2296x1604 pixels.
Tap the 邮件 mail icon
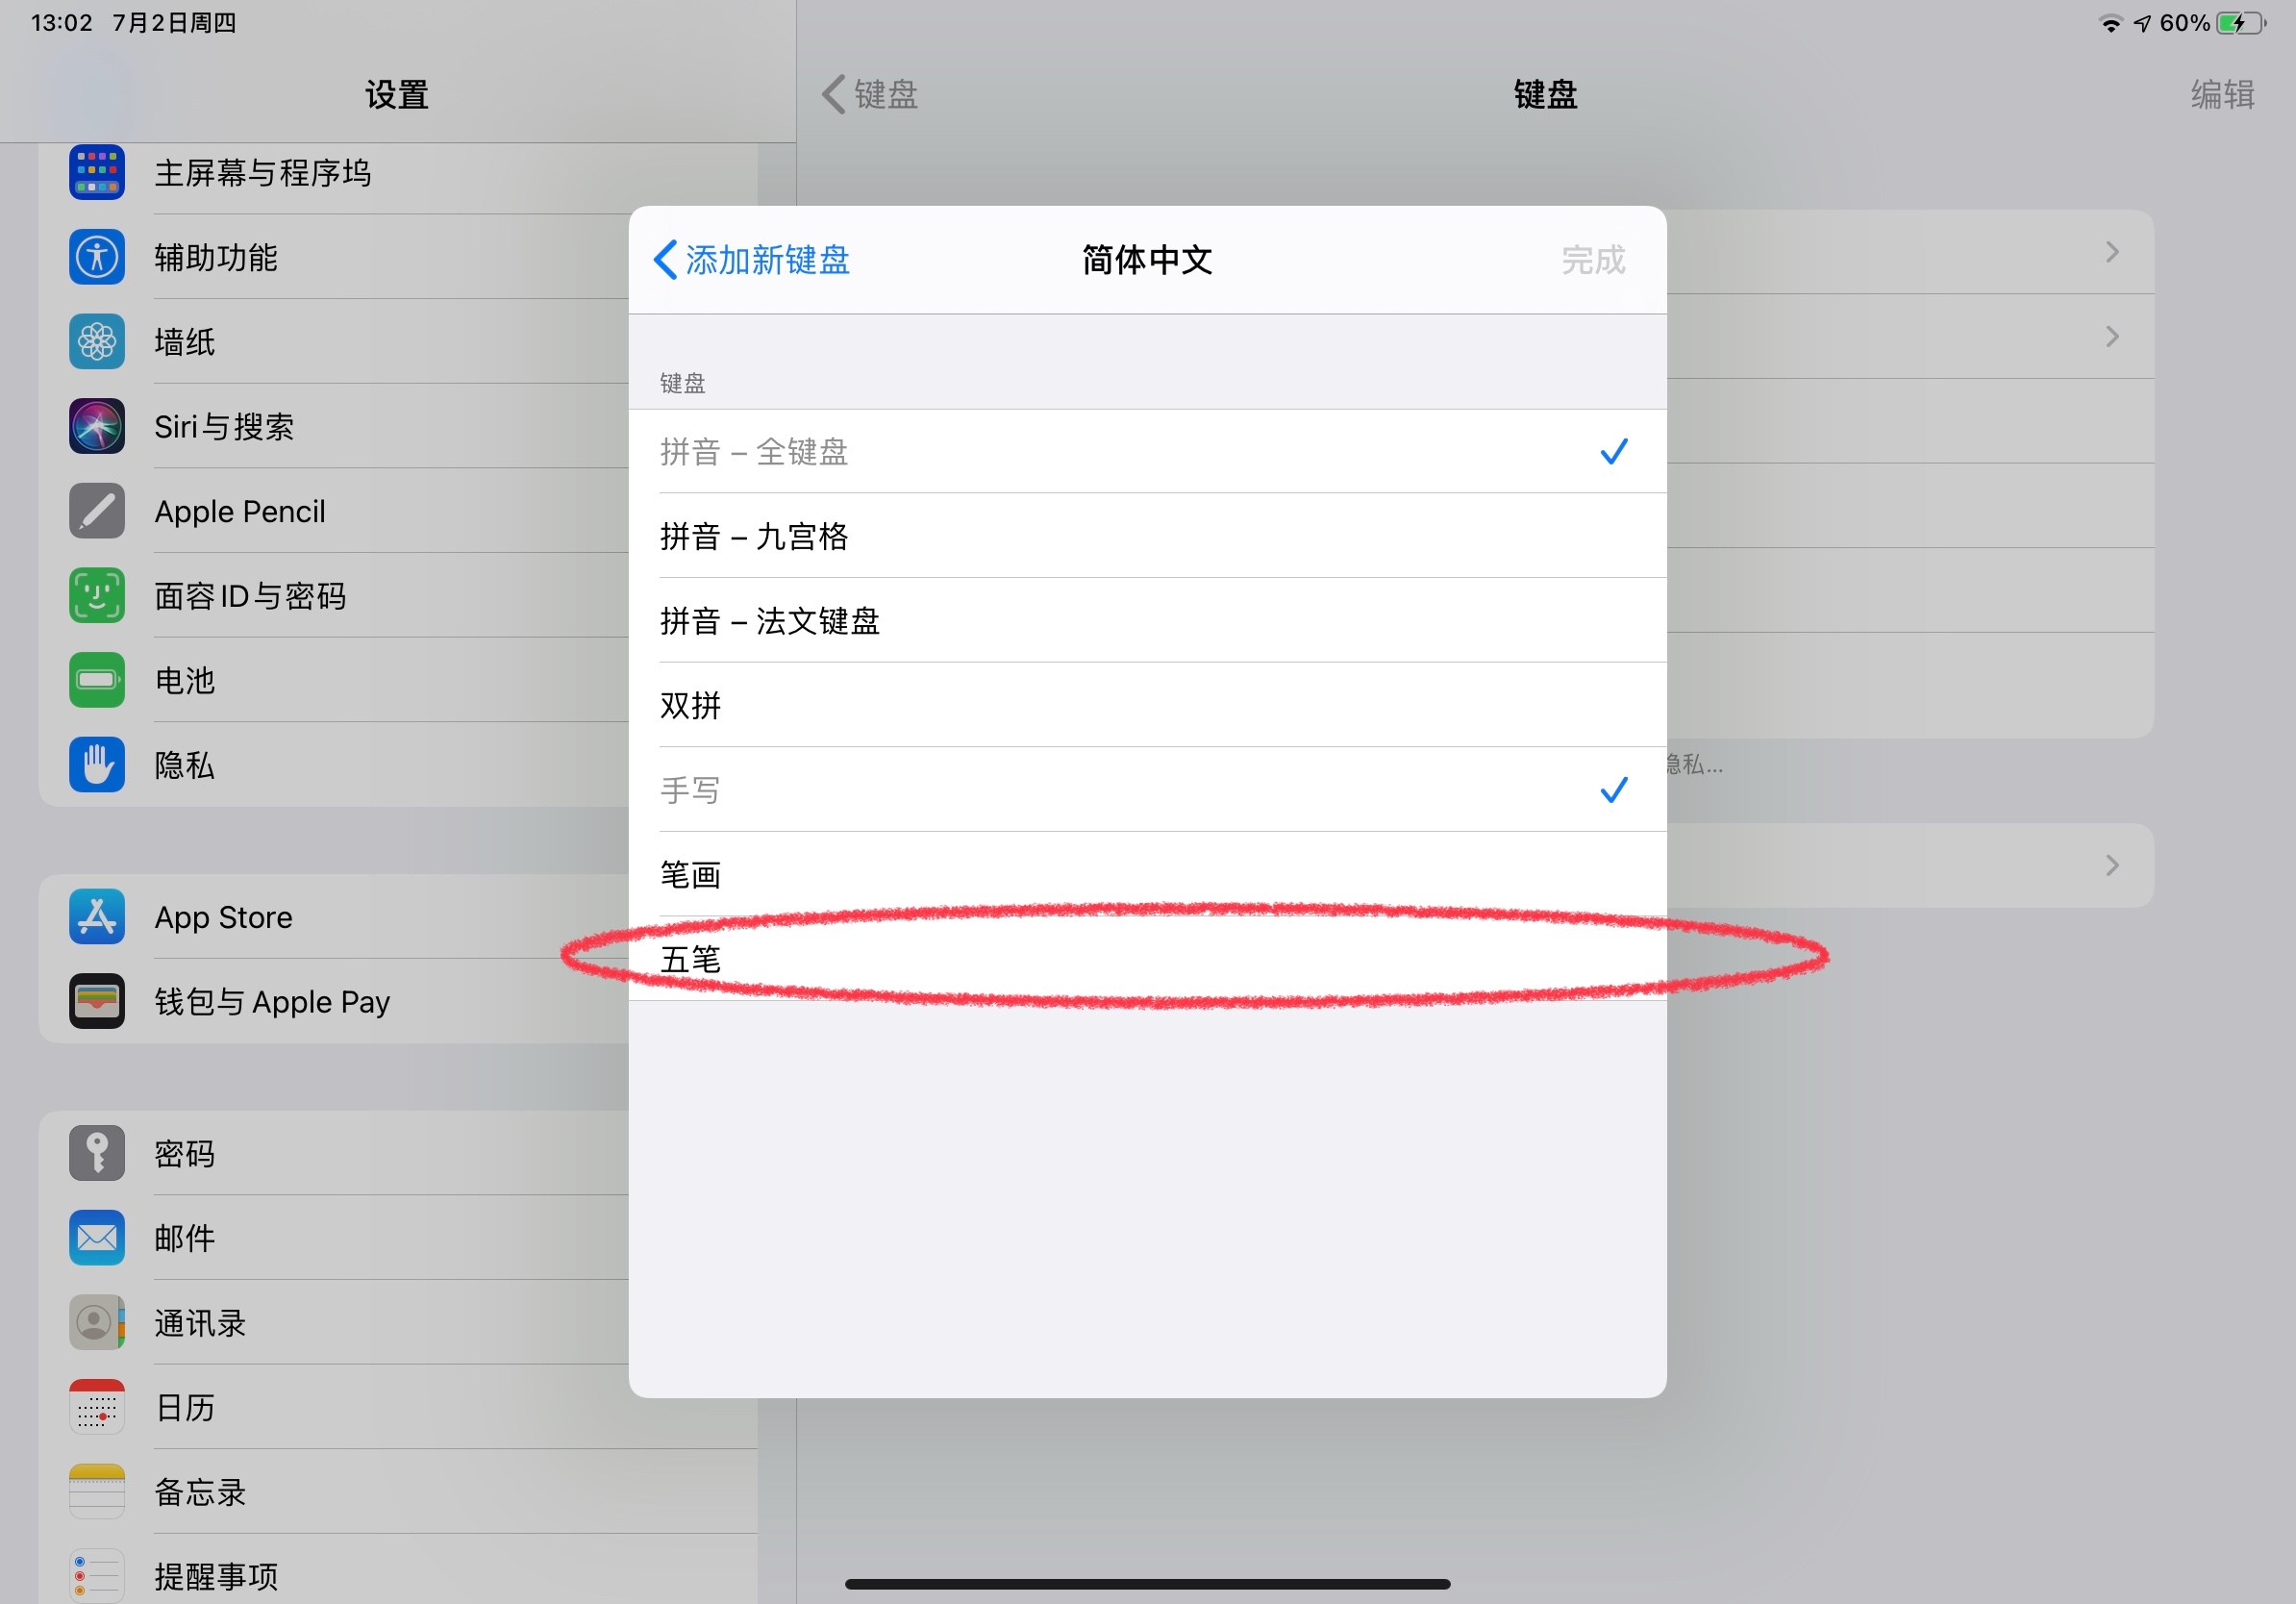click(97, 1238)
